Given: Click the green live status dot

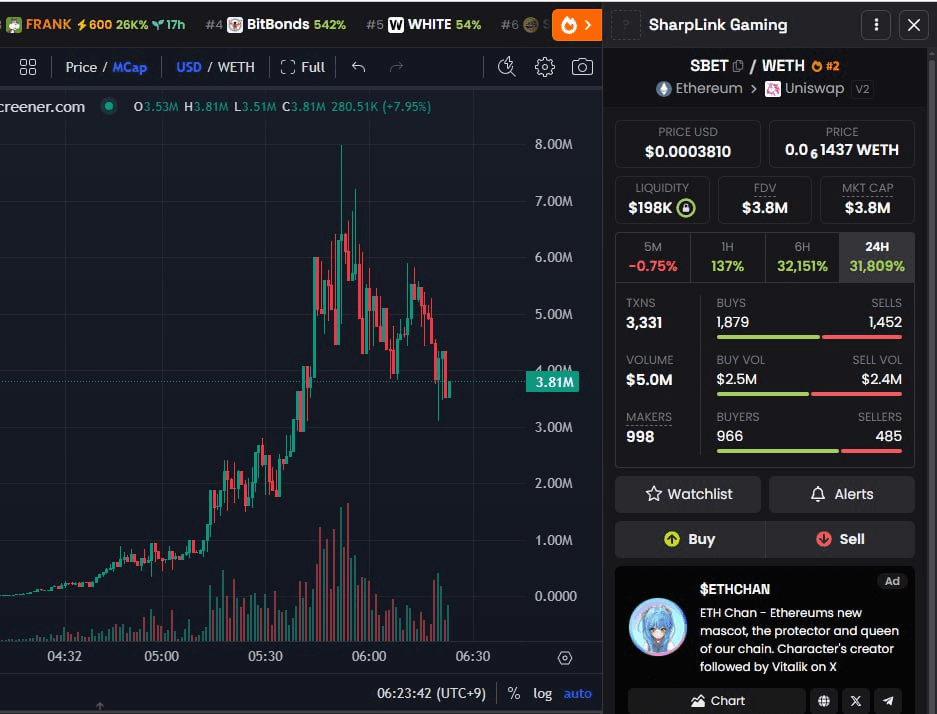Looking at the screenshot, I should point(109,106).
